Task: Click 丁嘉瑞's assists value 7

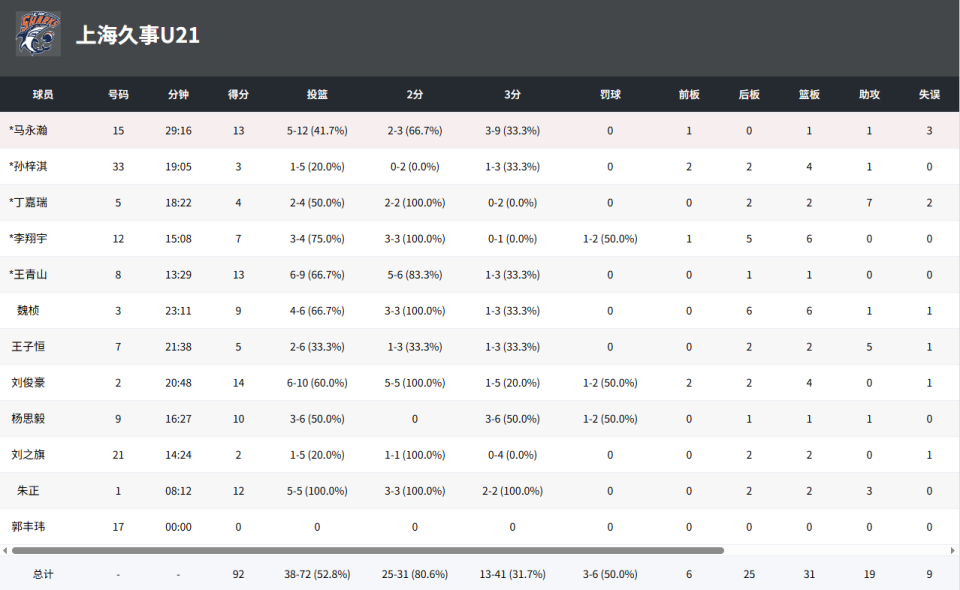Action: click(x=869, y=203)
